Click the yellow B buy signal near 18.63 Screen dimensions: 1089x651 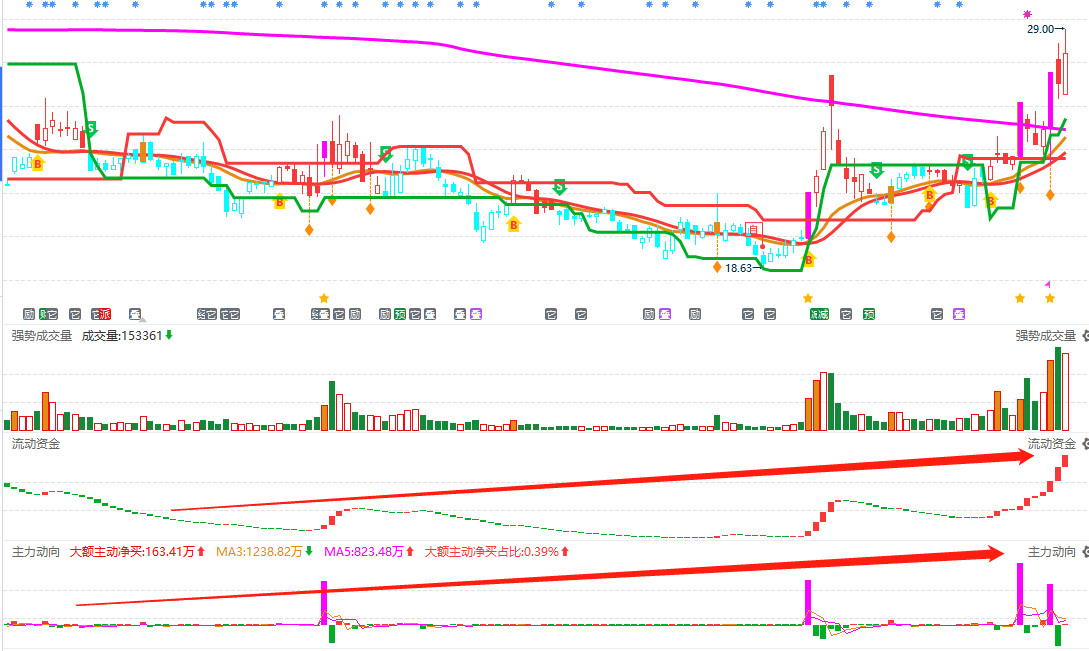click(x=808, y=260)
